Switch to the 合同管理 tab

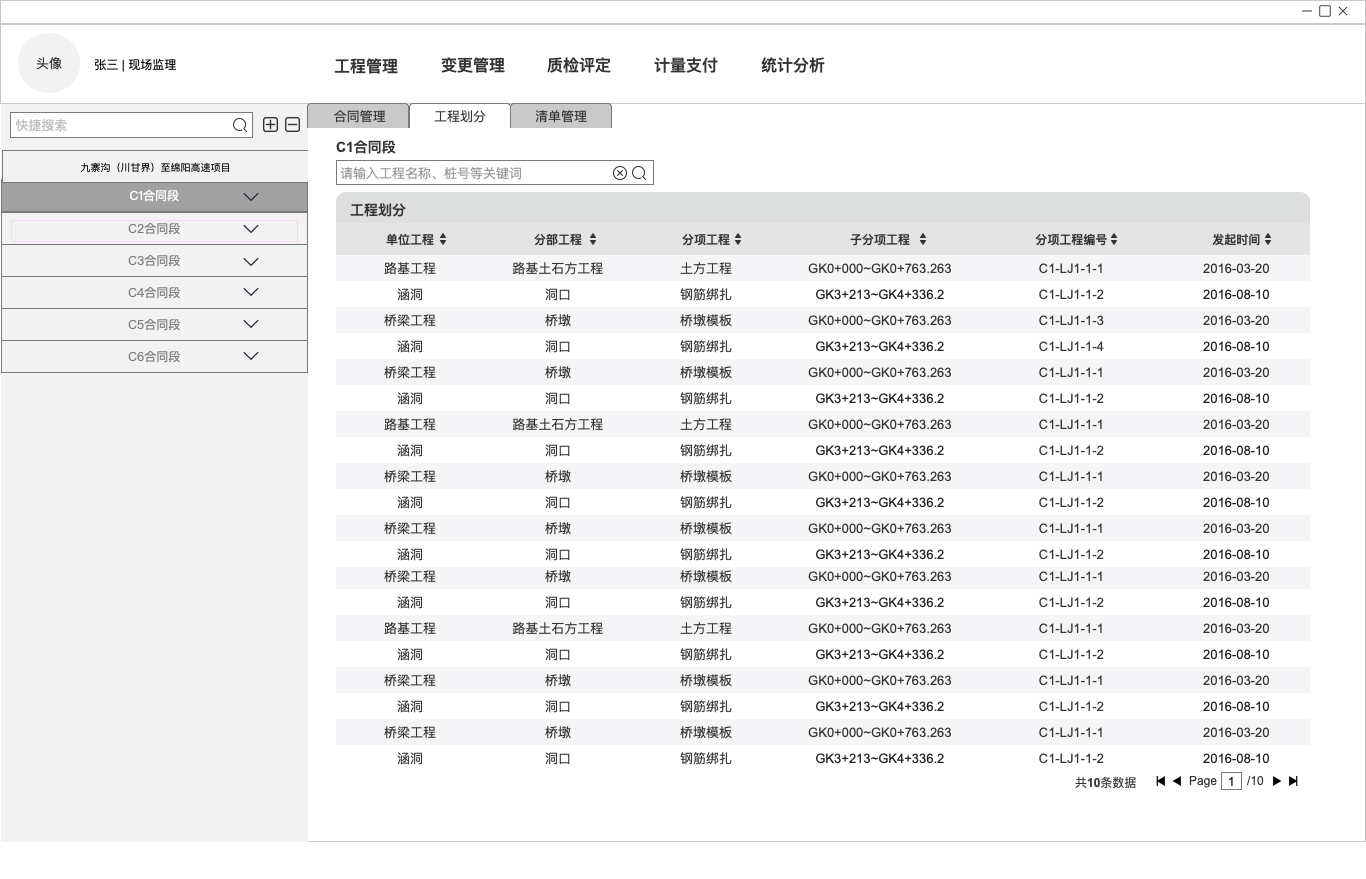(x=358, y=116)
